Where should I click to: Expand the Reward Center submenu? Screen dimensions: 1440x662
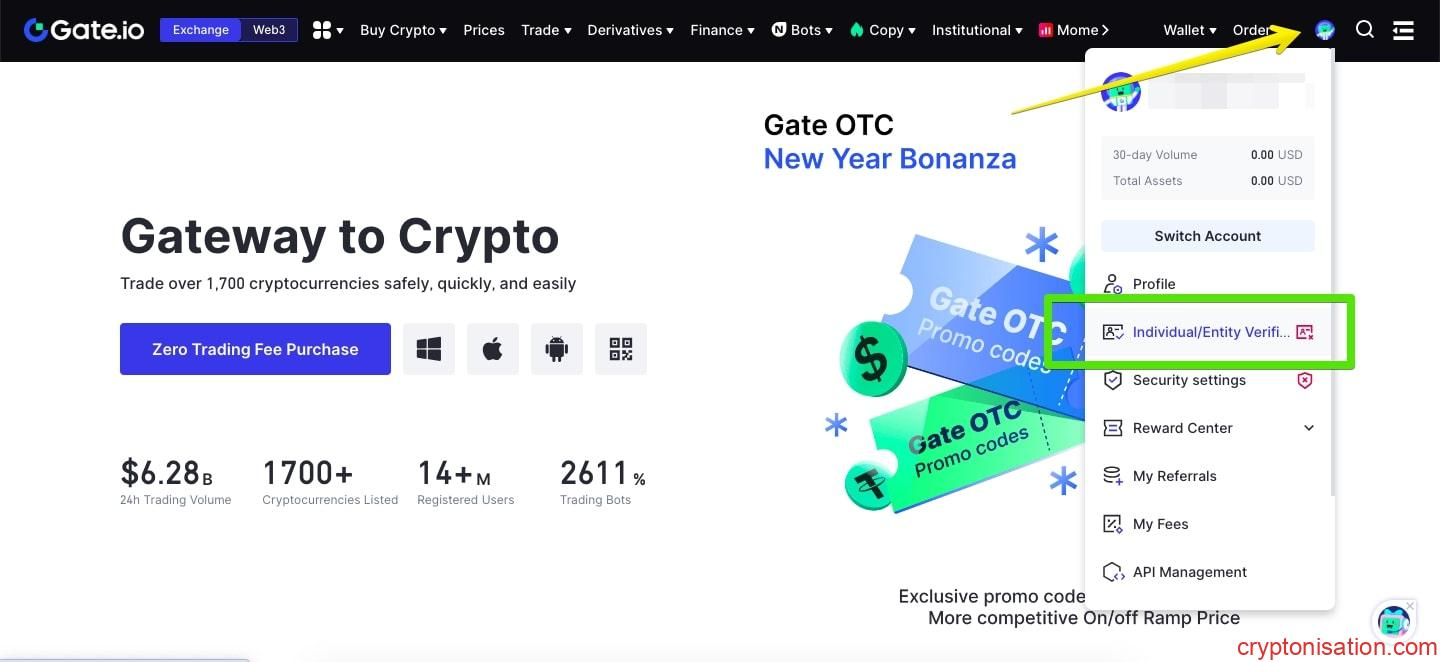point(1309,428)
